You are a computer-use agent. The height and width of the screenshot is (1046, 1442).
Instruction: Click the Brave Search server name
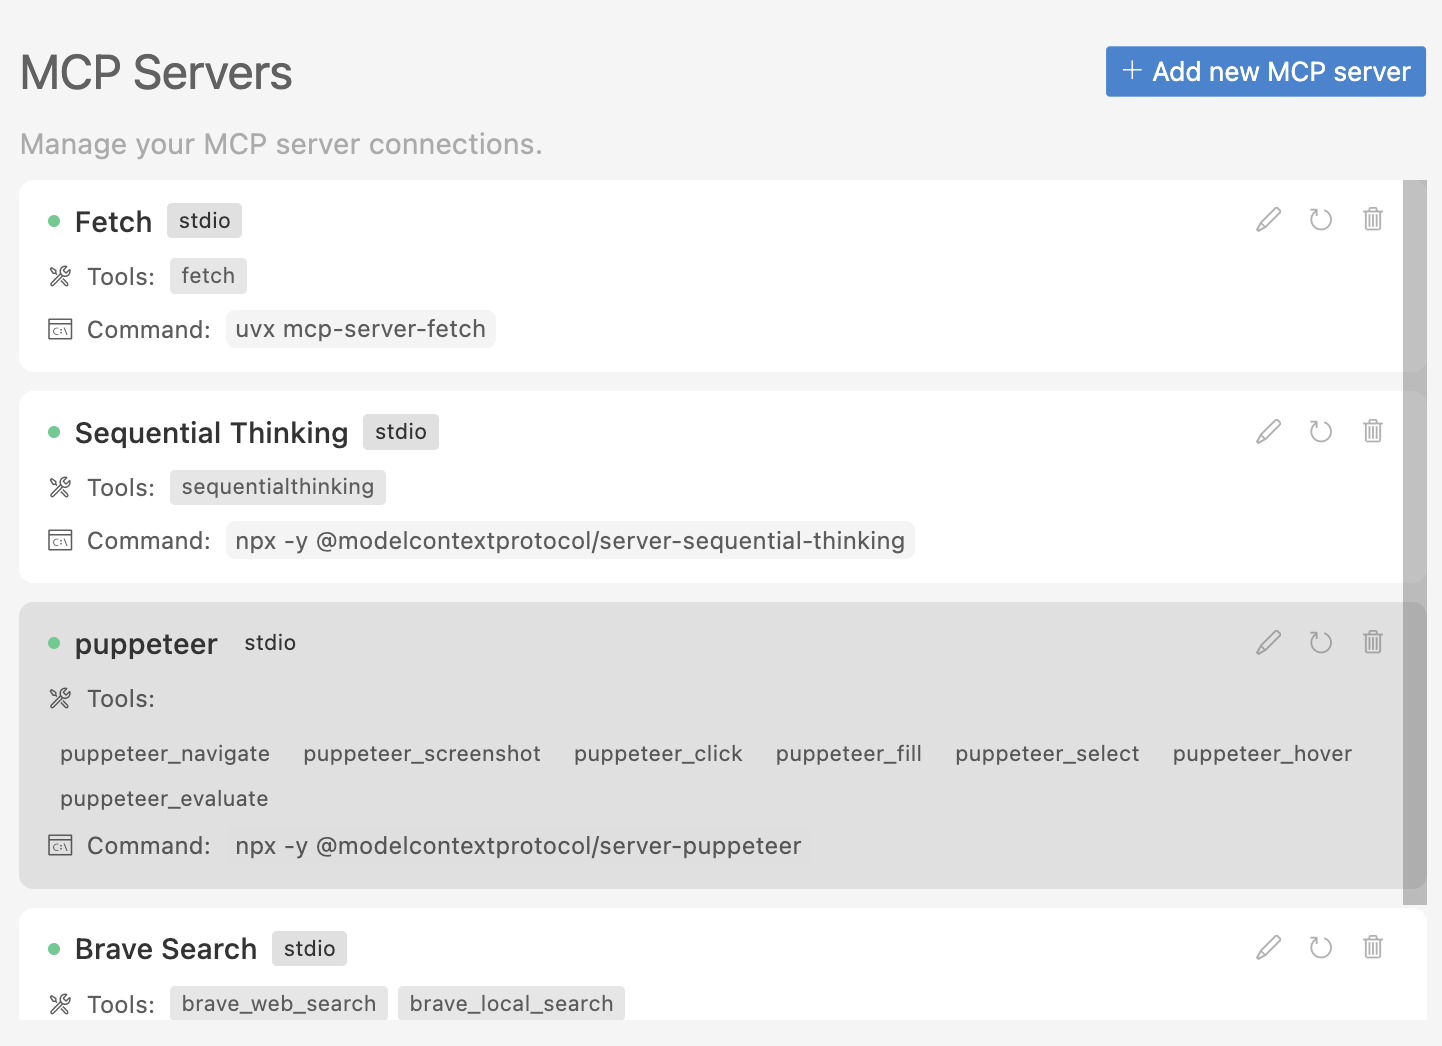[166, 949]
